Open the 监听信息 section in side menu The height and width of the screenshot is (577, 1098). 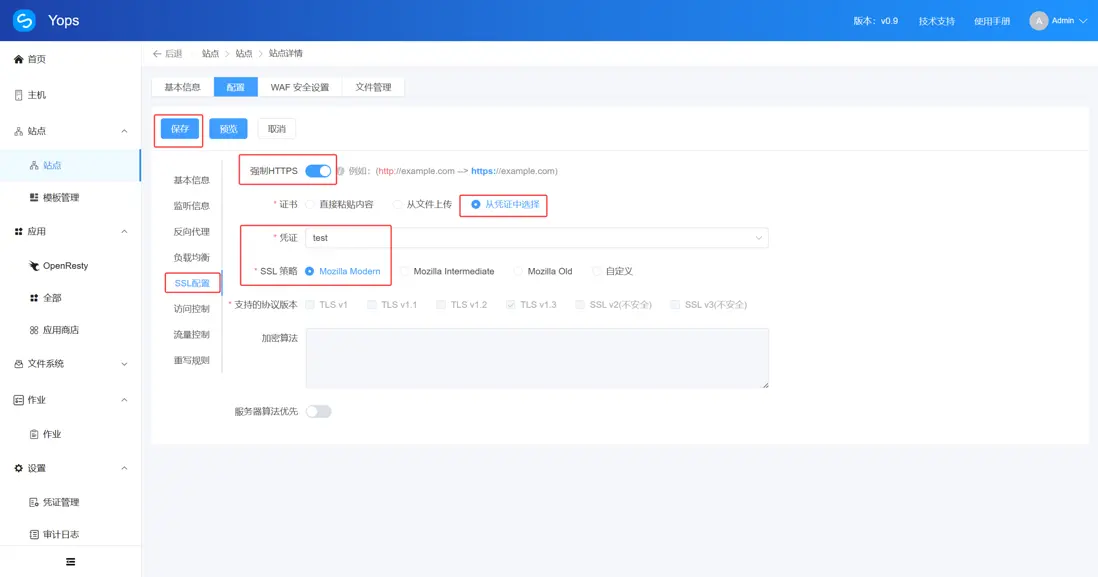point(191,206)
